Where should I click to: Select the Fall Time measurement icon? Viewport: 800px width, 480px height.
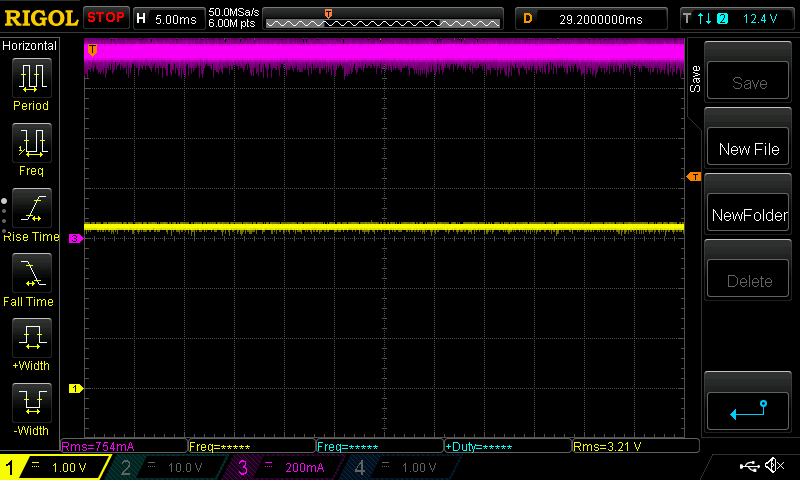31,272
